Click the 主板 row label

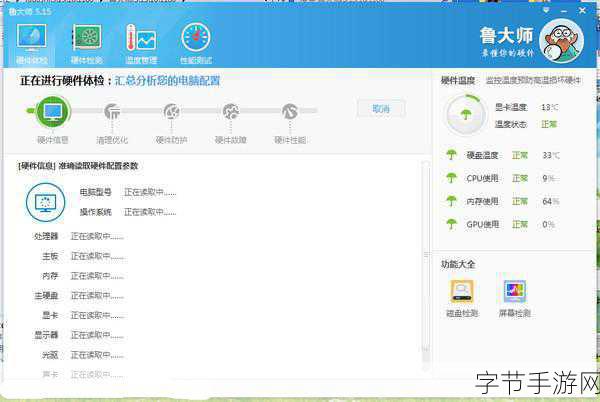(x=50, y=256)
